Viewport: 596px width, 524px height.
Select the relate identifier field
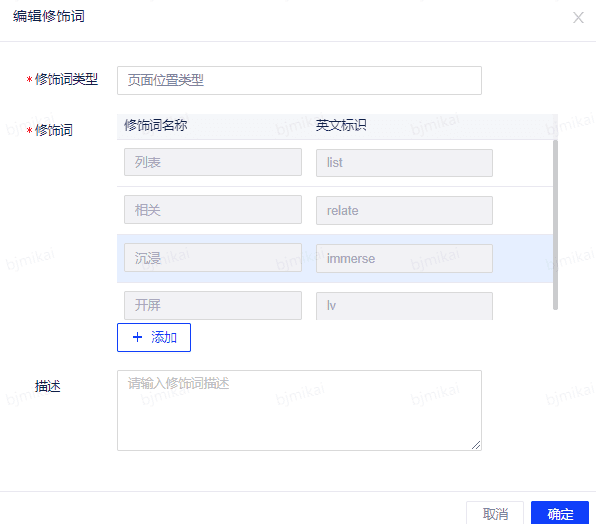(x=404, y=211)
